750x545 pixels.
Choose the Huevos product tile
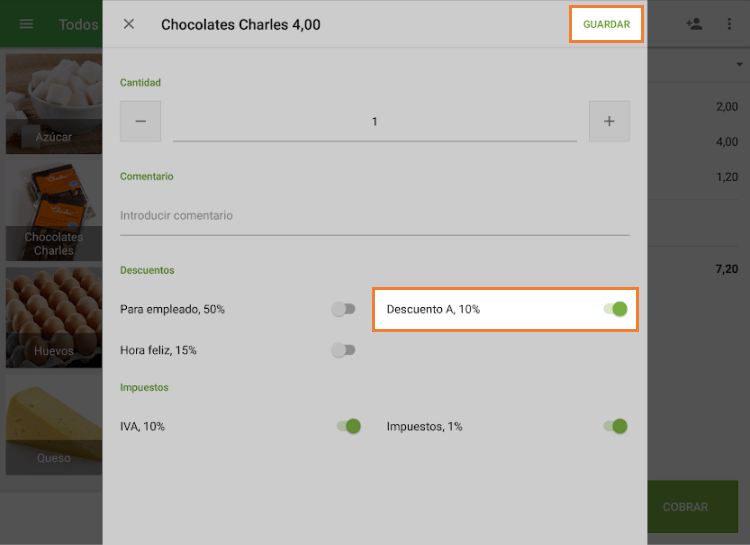click(54, 318)
